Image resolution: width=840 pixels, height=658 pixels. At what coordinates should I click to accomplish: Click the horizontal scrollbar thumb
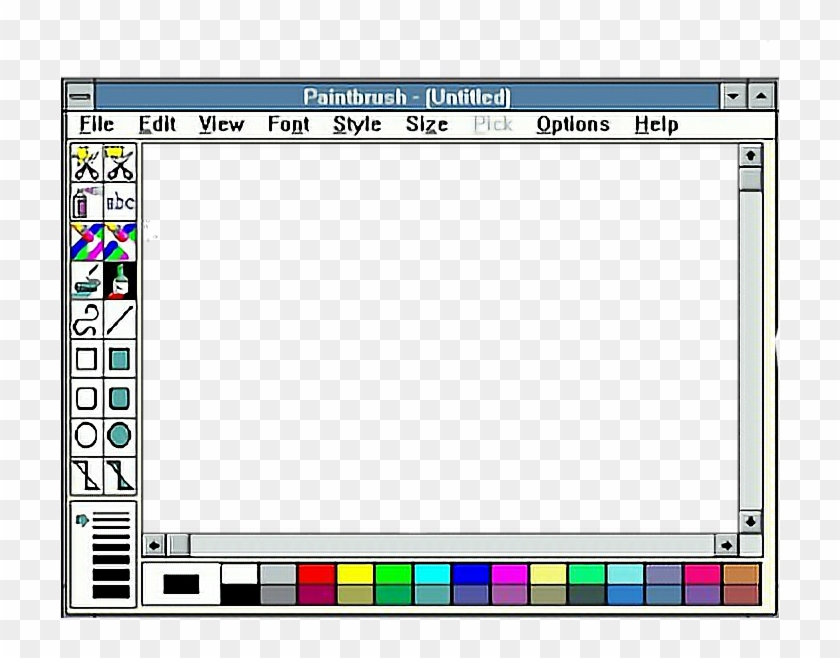[178, 545]
